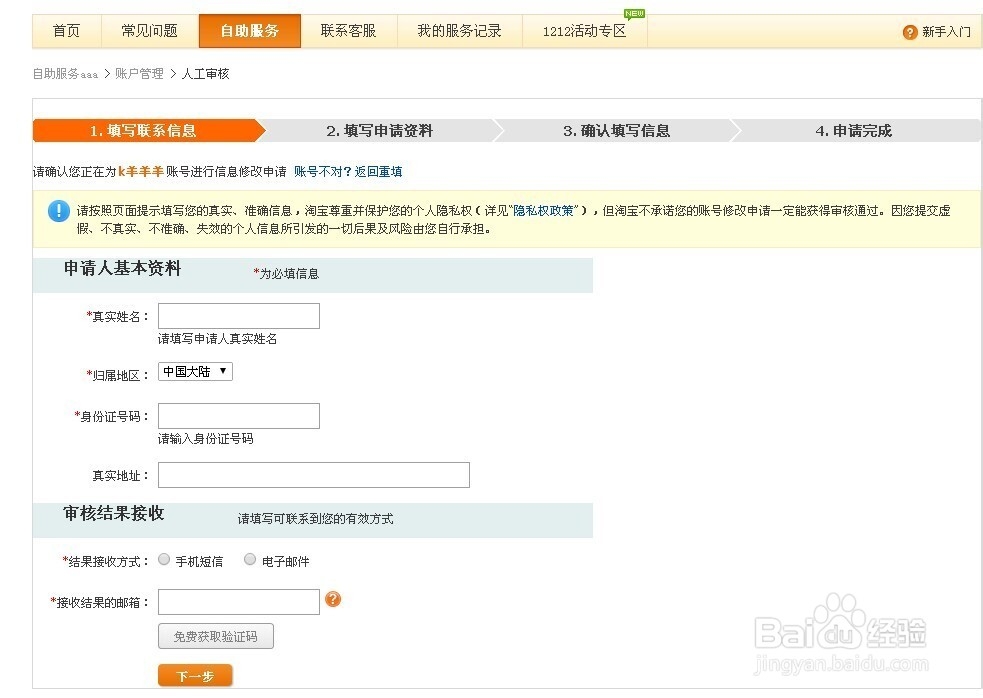Viewport: 983px width, 698px height.
Task: Click the orange help icon next to the 邮箱 field
Action: point(333,600)
